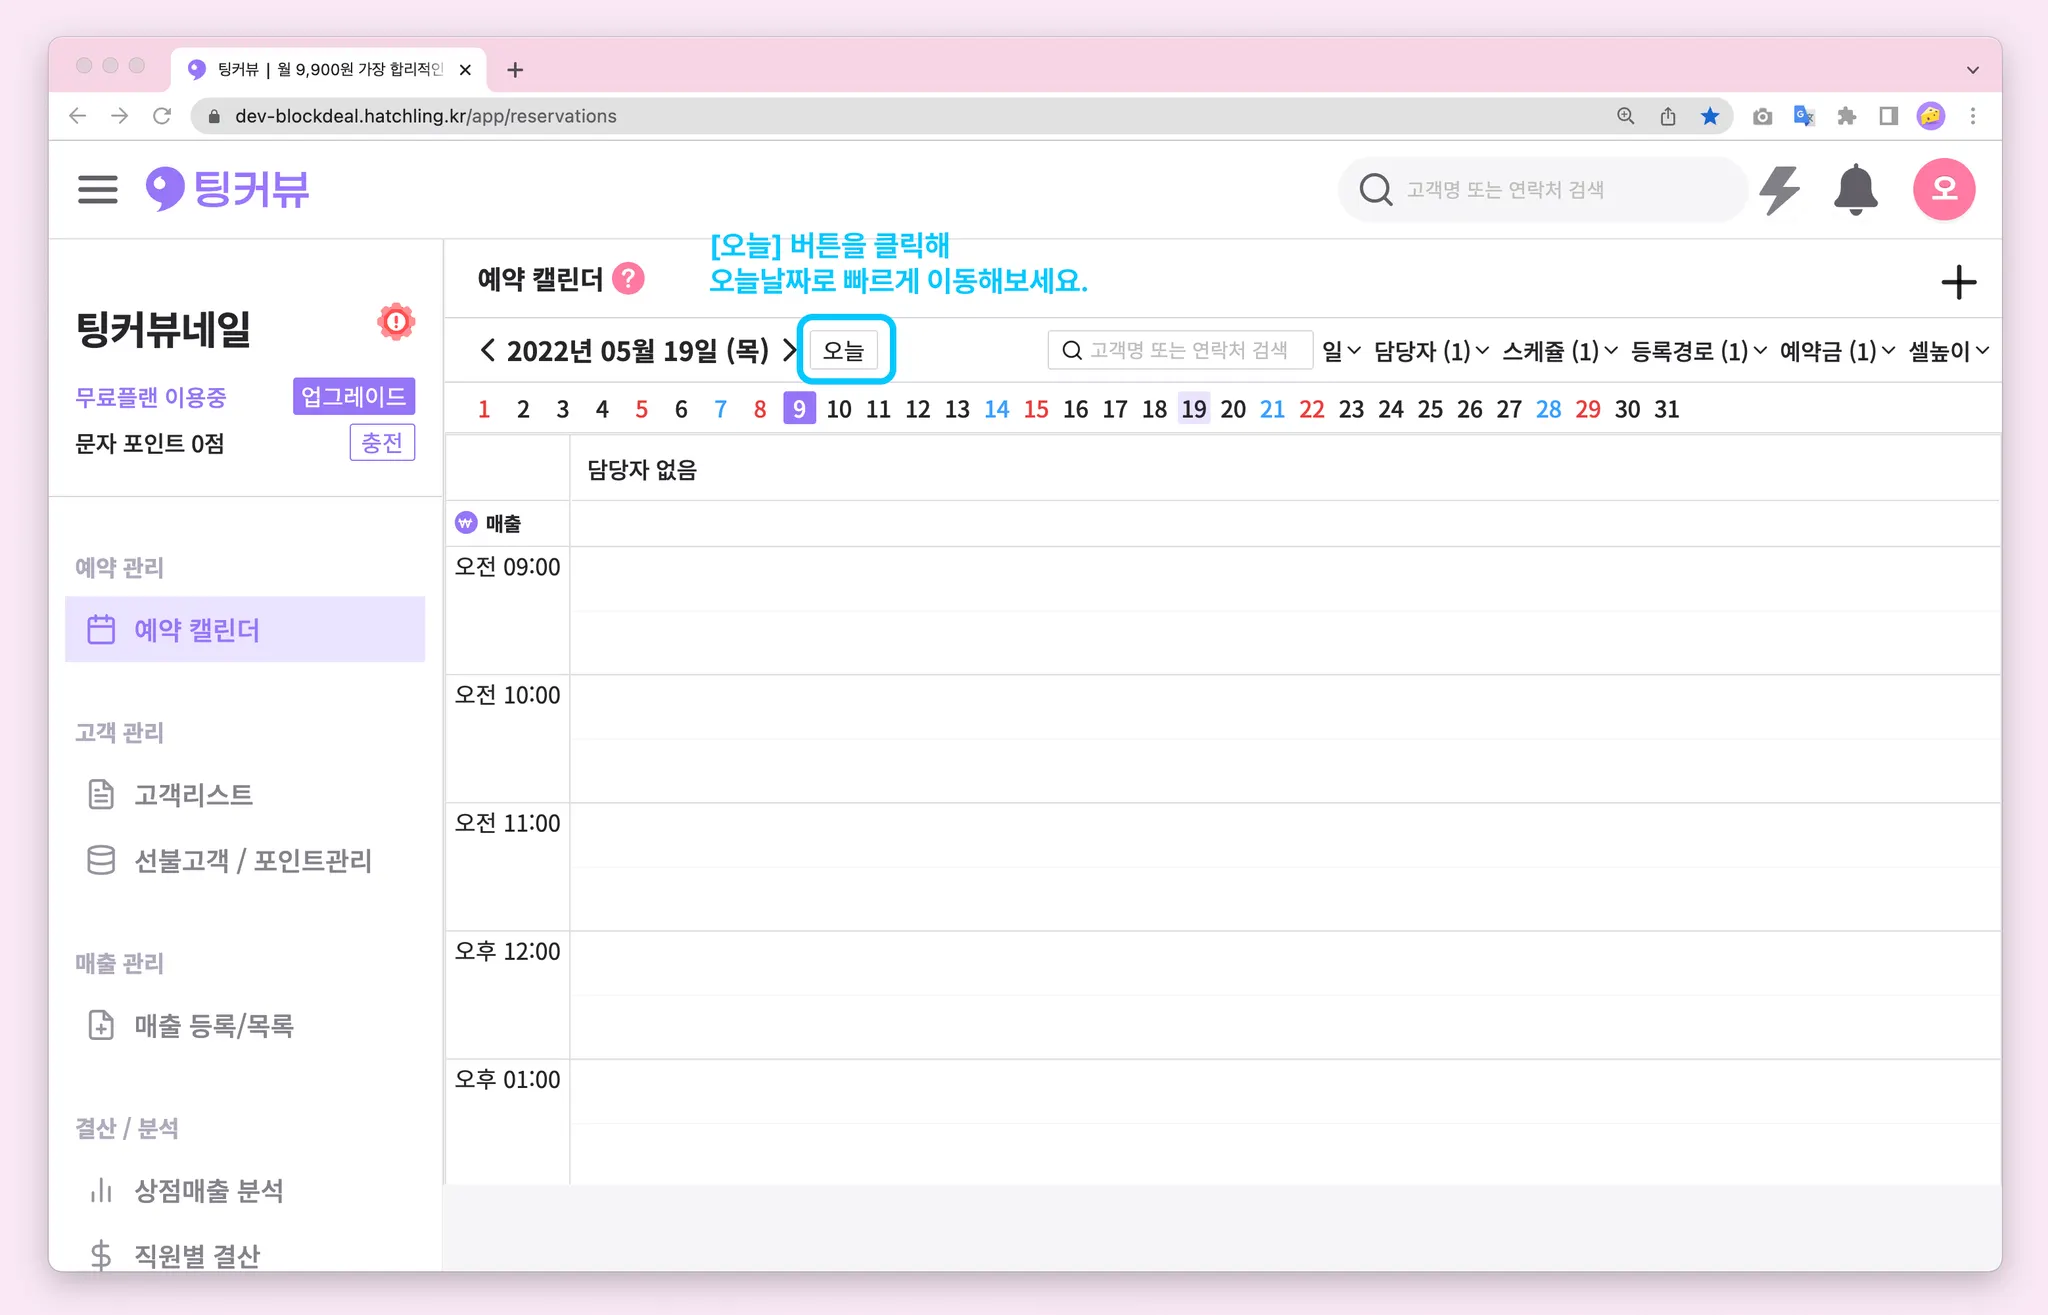
Task: Expand the 담당자 (1) dropdown
Action: click(1431, 351)
